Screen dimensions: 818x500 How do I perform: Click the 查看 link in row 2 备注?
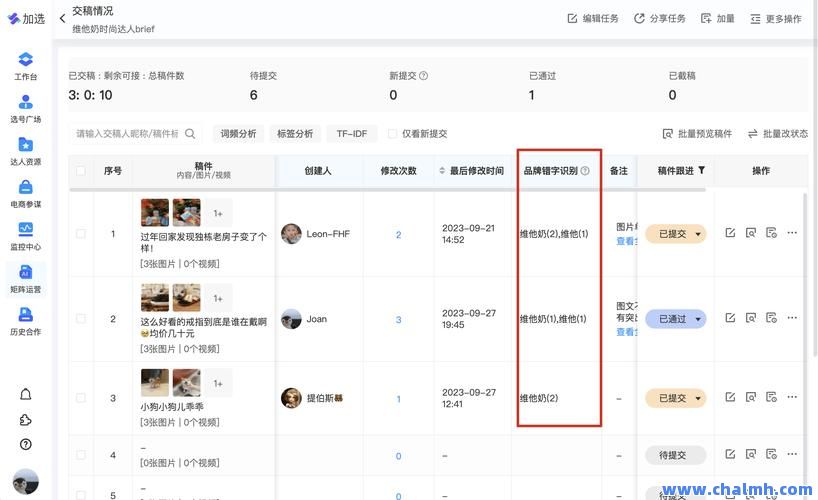coord(625,332)
